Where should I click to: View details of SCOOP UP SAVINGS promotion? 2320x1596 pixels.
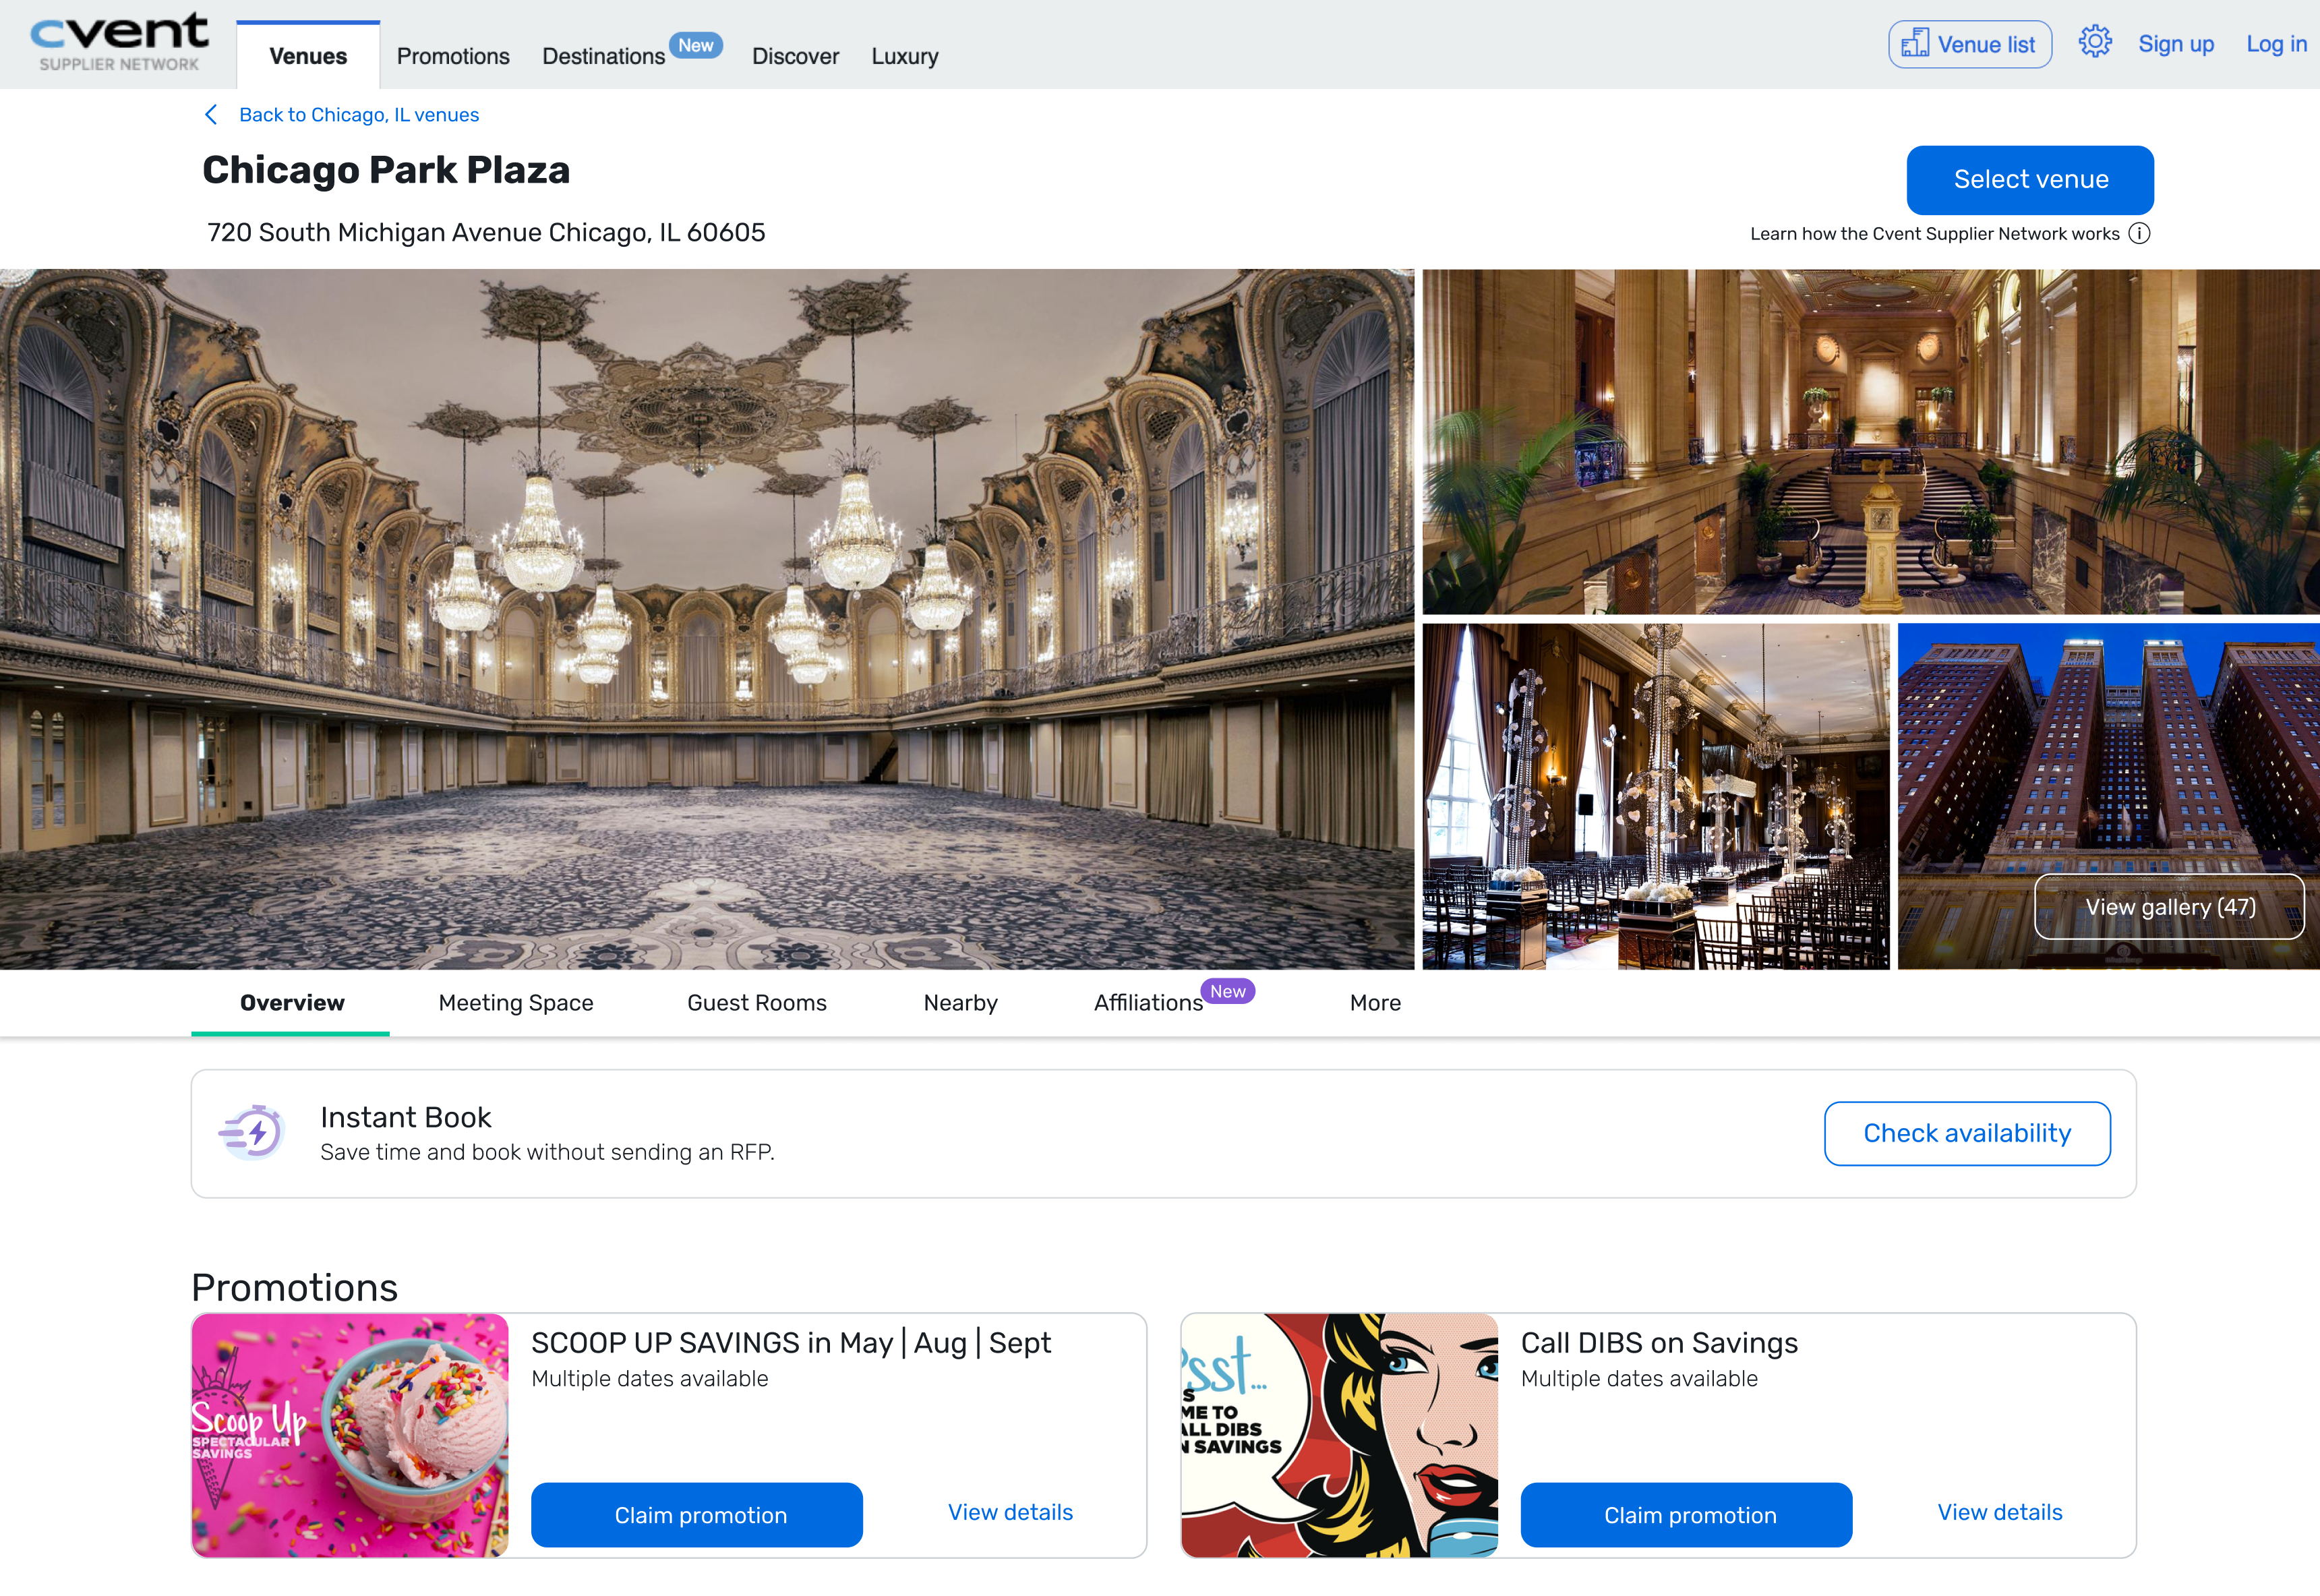tap(1010, 1512)
